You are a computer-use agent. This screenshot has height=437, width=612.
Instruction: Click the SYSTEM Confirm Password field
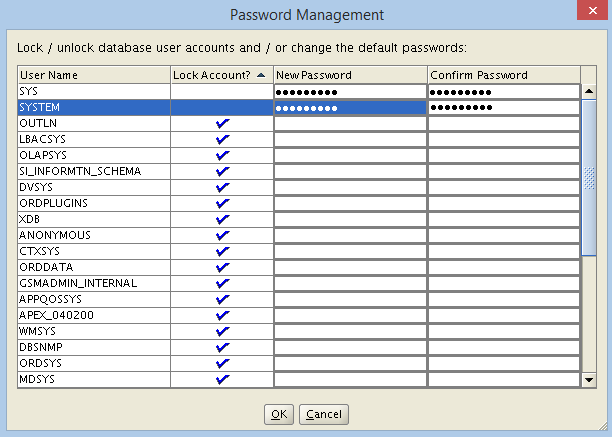tap(504, 107)
